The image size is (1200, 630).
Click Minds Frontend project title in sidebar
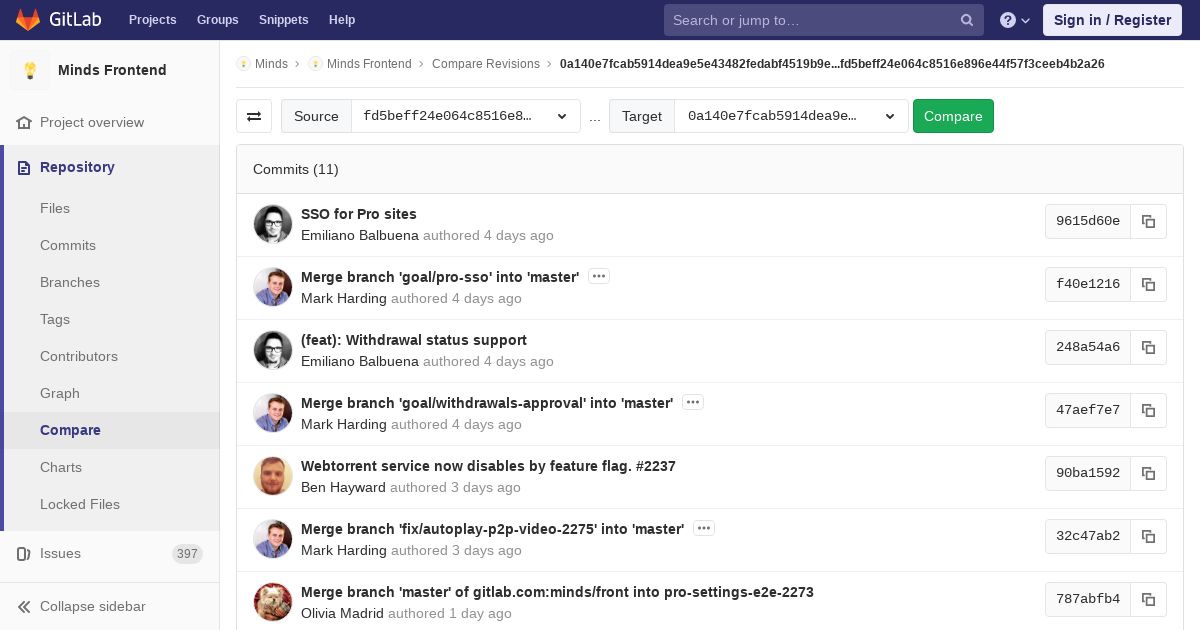tap(112, 70)
